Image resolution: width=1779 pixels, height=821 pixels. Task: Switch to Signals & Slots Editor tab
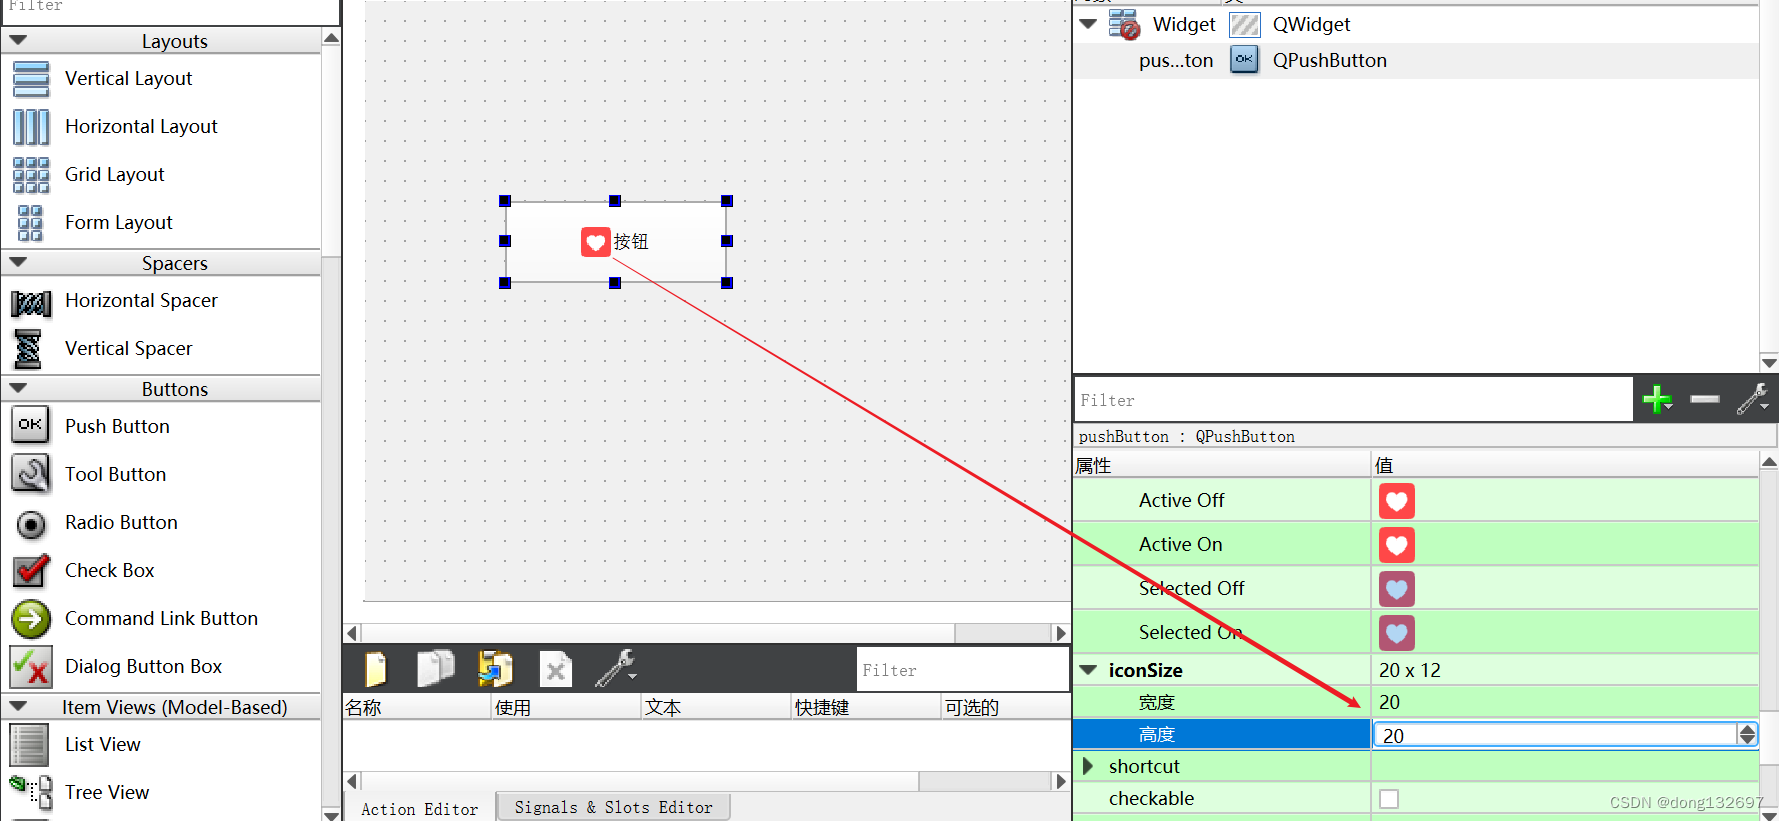[x=613, y=807]
